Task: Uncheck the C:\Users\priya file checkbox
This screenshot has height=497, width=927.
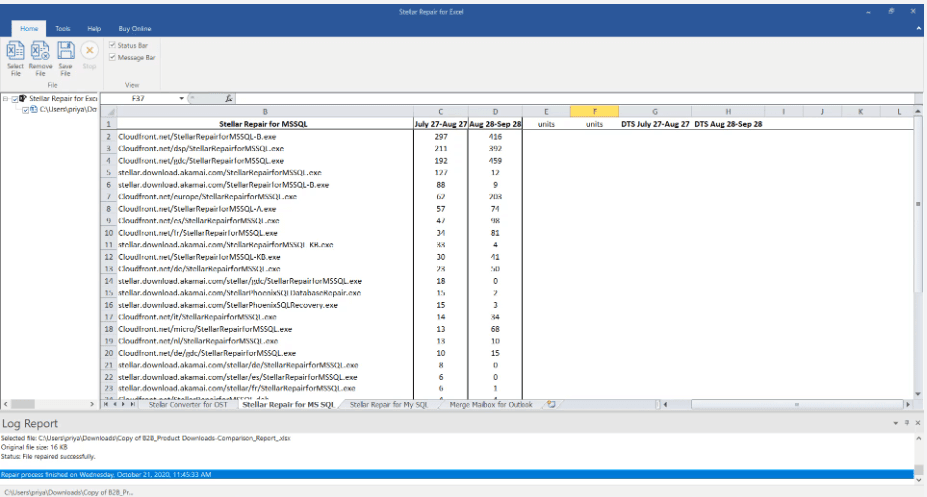Action: click(x=25, y=110)
